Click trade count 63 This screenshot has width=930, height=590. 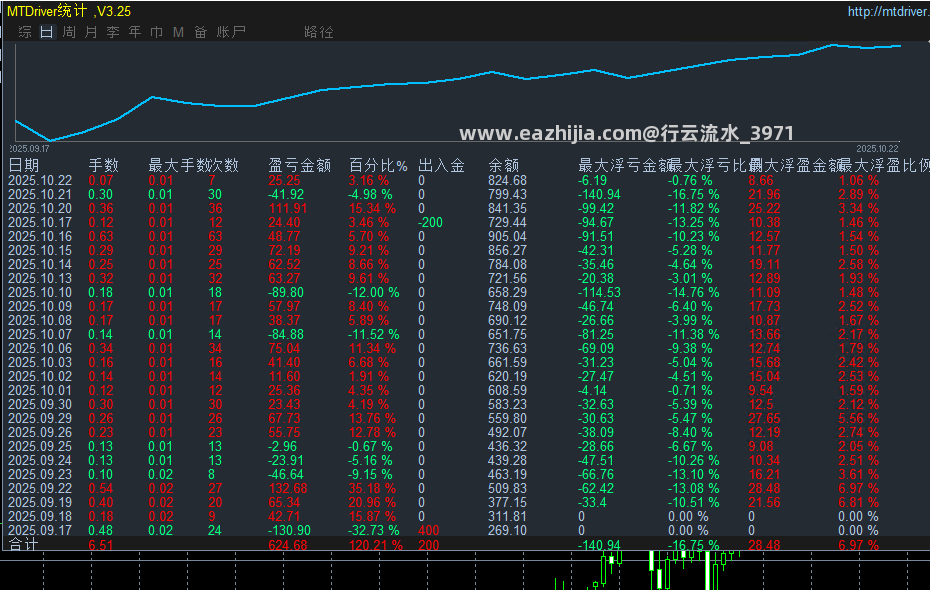[x=215, y=237]
